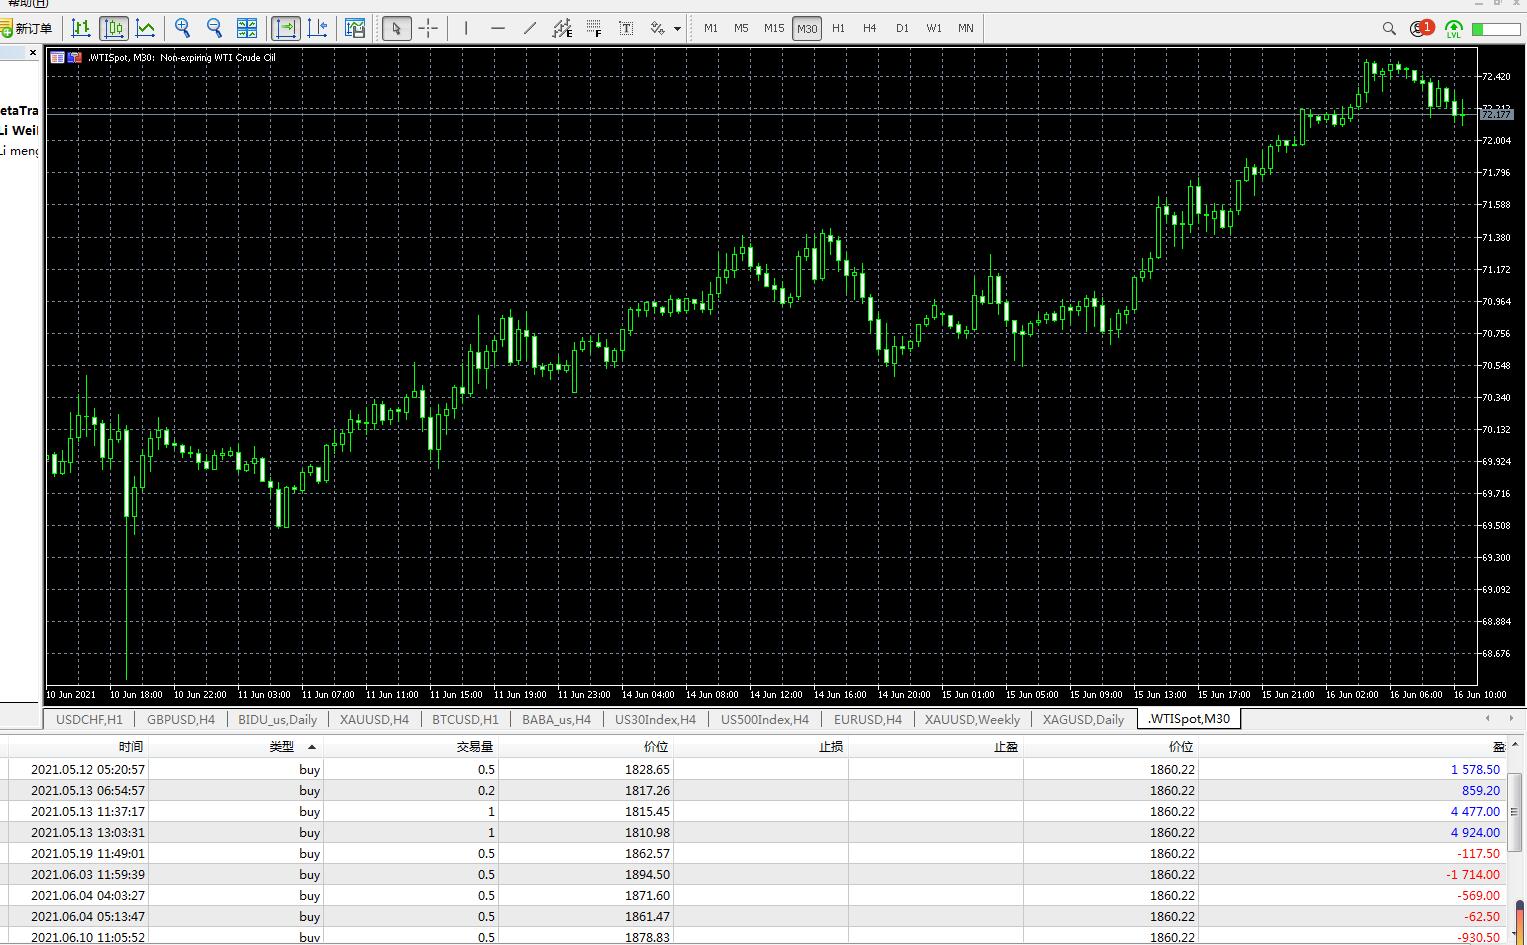Select the equidistant channel tool
This screenshot has width=1527, height=945.
coord(562,28)
